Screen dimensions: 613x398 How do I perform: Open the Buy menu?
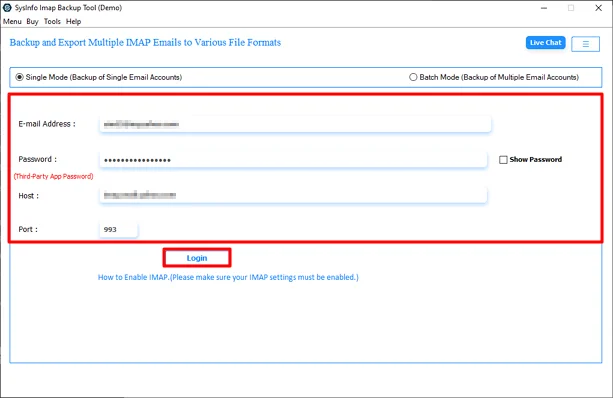point(32,22)
